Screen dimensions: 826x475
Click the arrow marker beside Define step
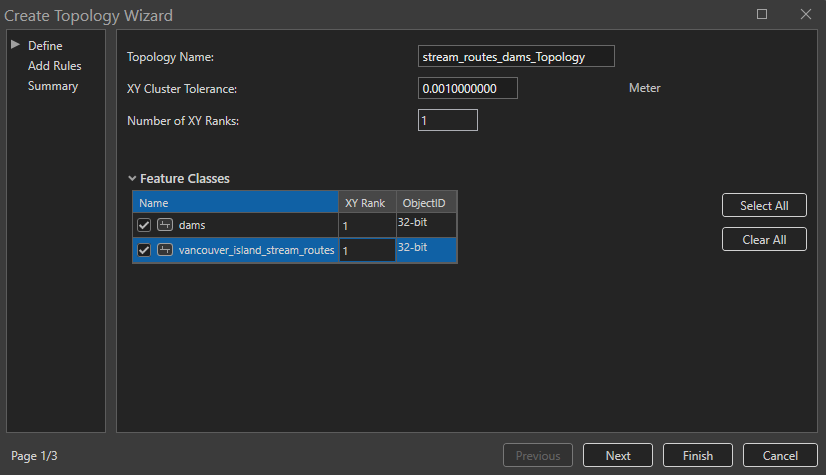click(15, 45)
